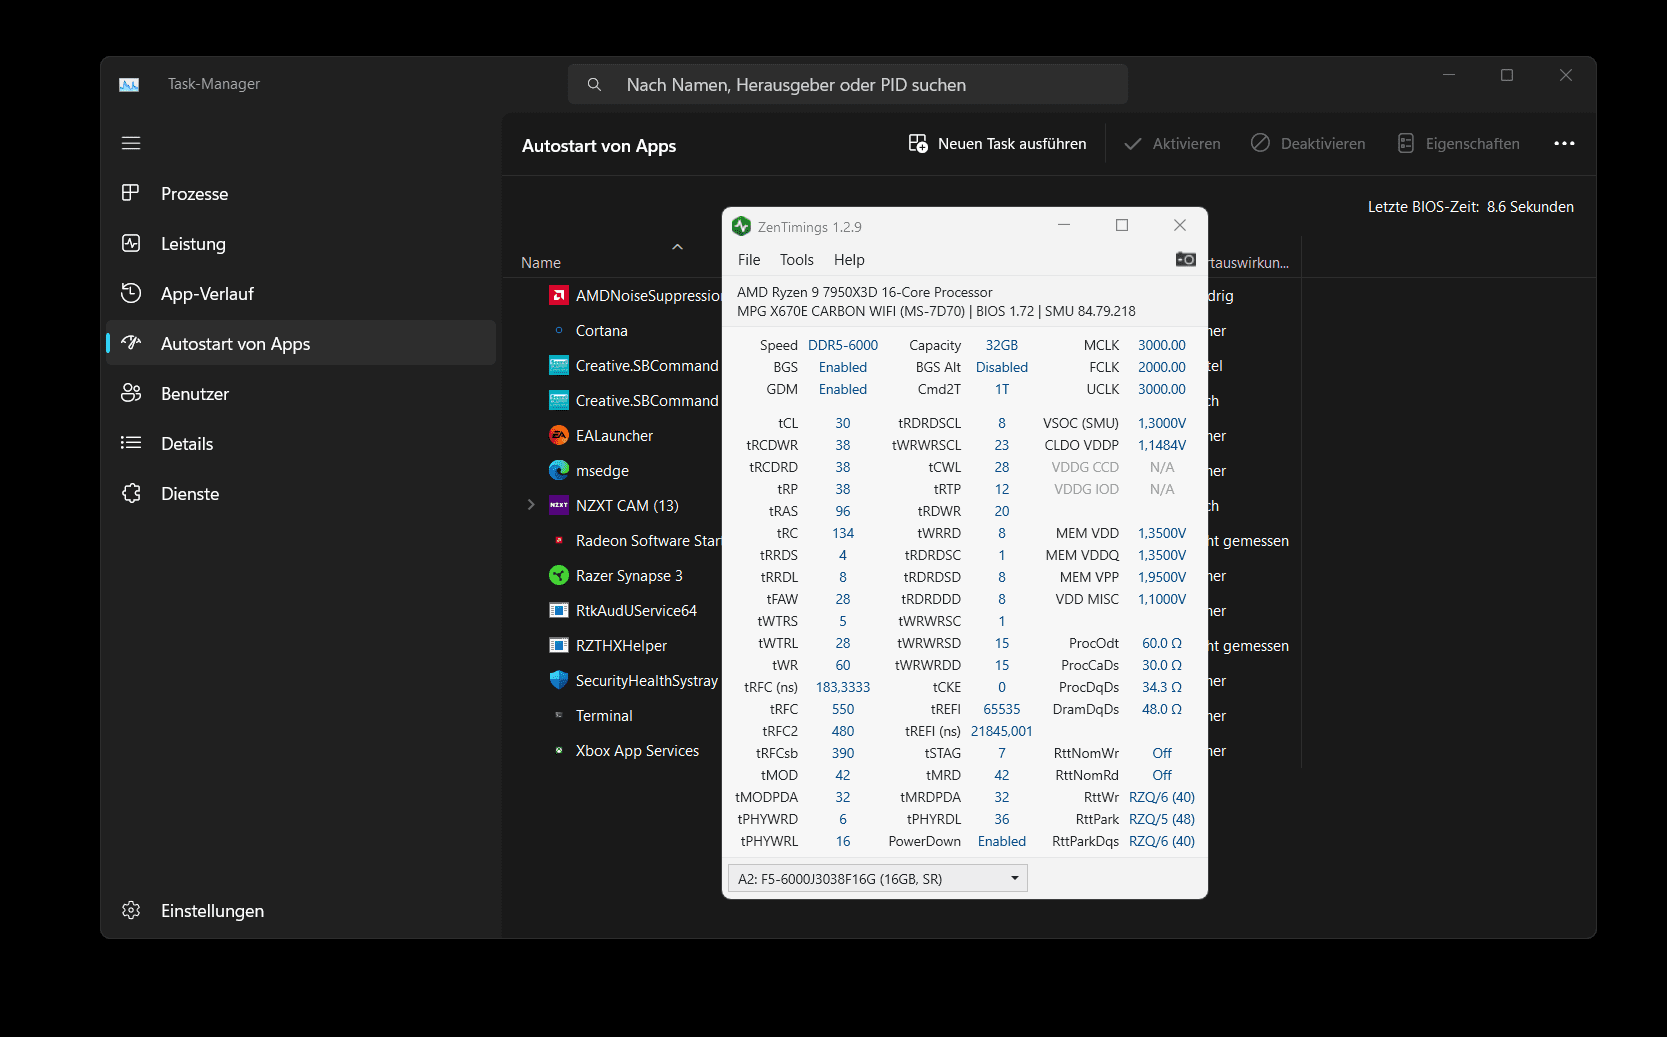Open the A2 memory module dropdown
The width and height of the screenshot is (1667, 1037).
[x=877, y=879]
